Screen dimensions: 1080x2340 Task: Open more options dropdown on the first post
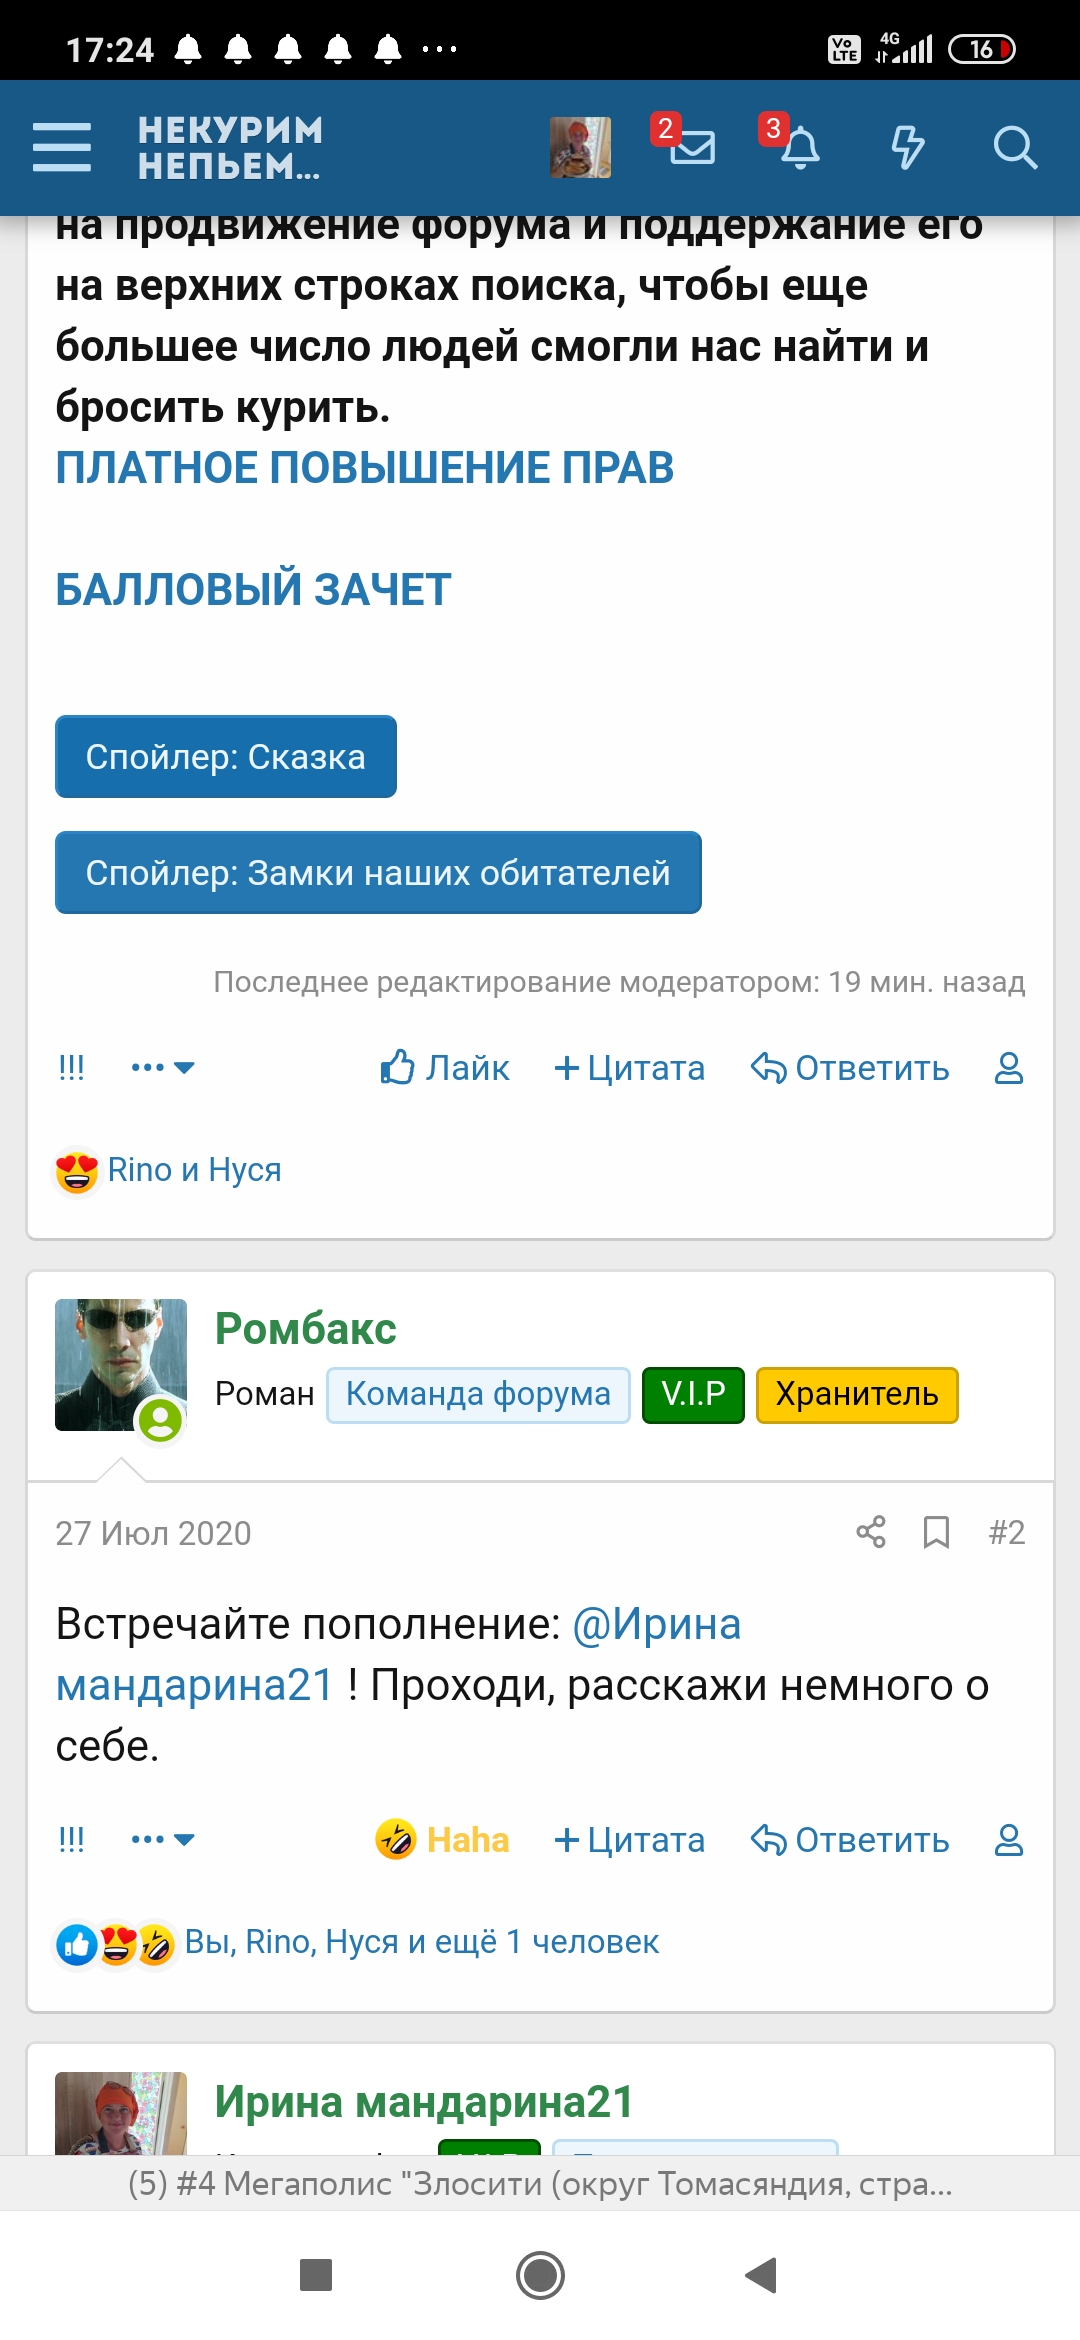tap(162, 1068)
